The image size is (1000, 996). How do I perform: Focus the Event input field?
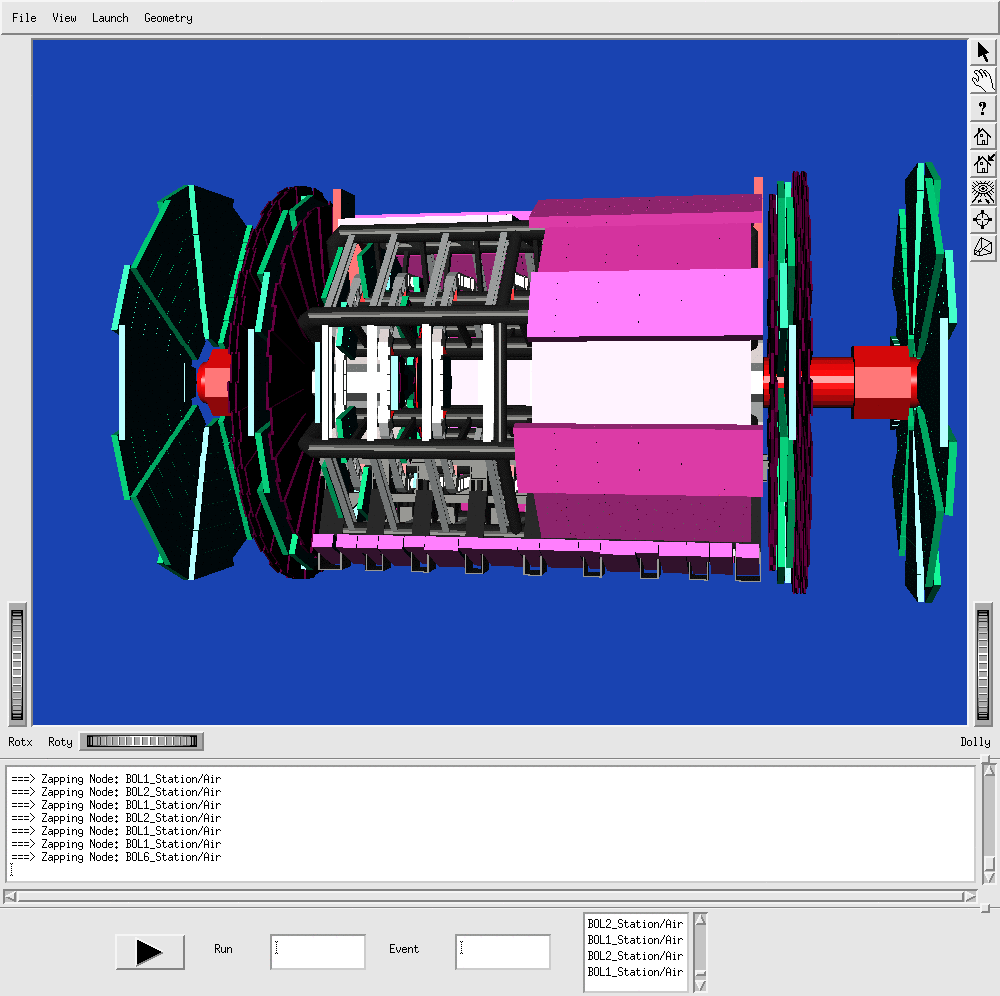[x=502, y=952]
